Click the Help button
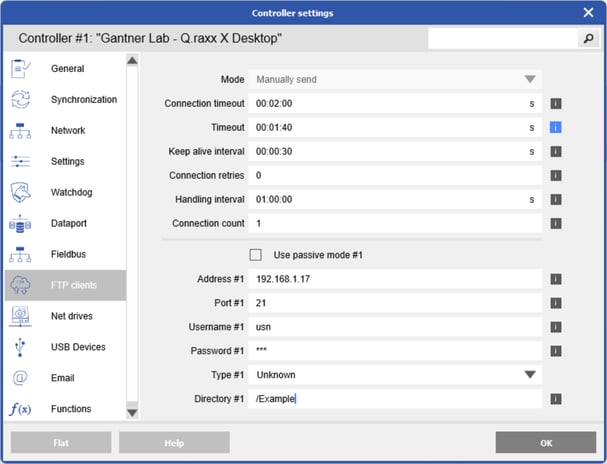607x464 pixels. click(174, 443)
